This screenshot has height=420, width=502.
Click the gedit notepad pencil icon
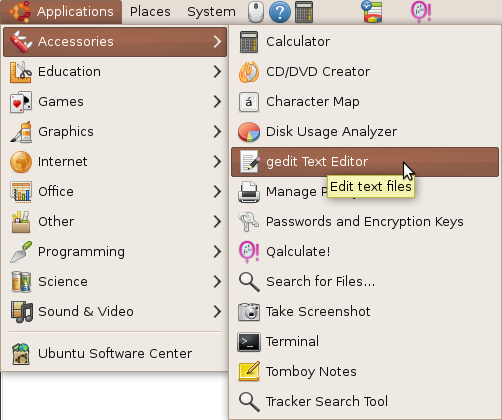point(249,162)
